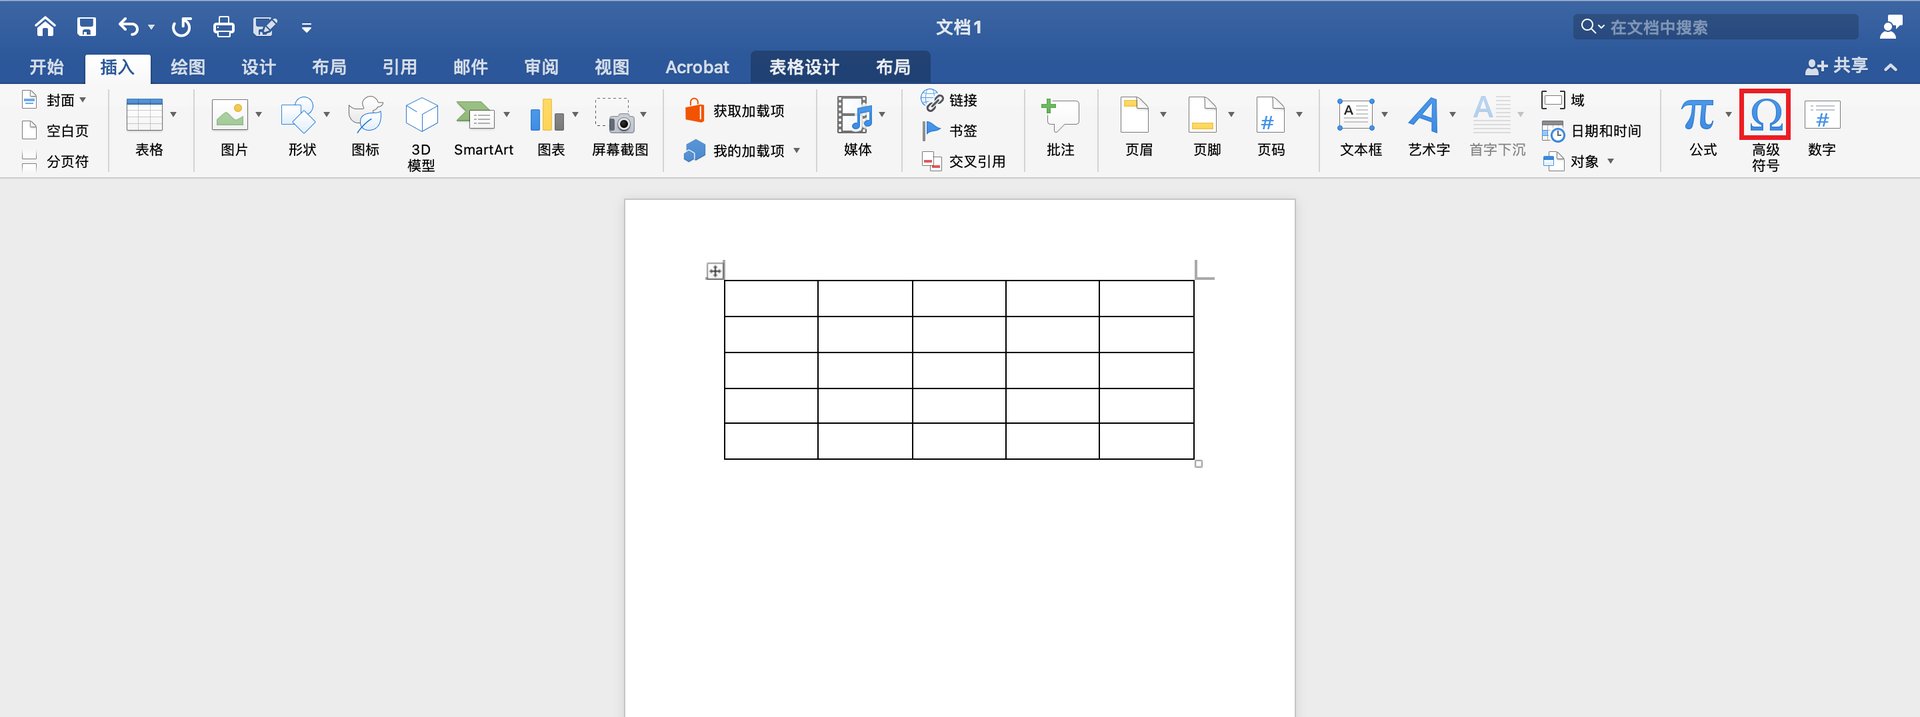Viewport: 1920px width, 717px height.
Task: Insert a 空白页 blank page
Action: point(55,131)
